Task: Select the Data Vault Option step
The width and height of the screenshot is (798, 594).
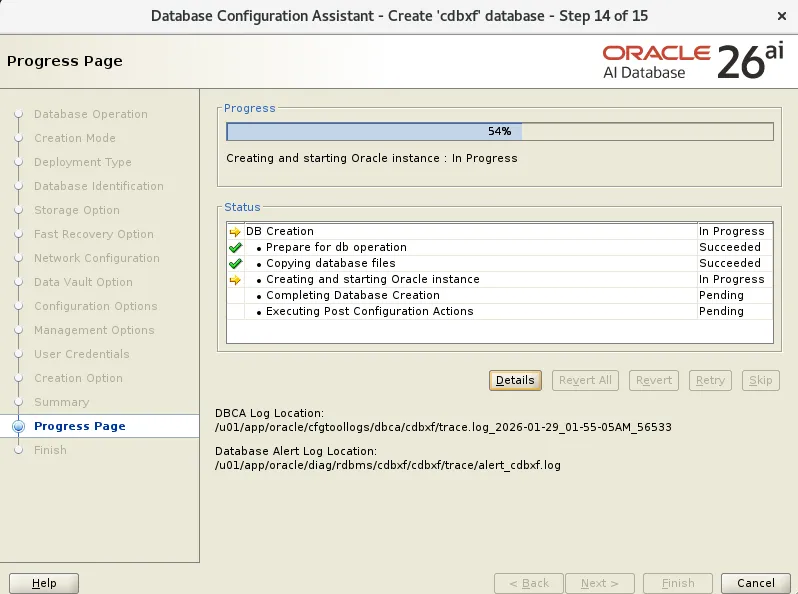Action: 83,282
